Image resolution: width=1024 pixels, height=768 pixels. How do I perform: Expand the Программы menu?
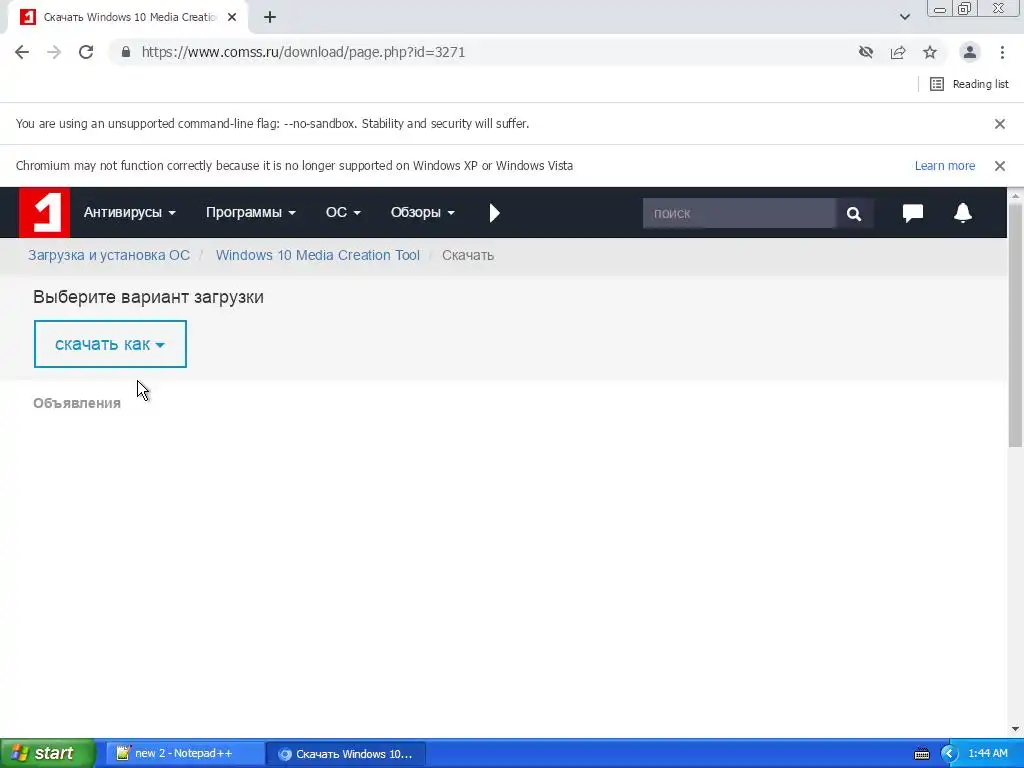(251, 212)
